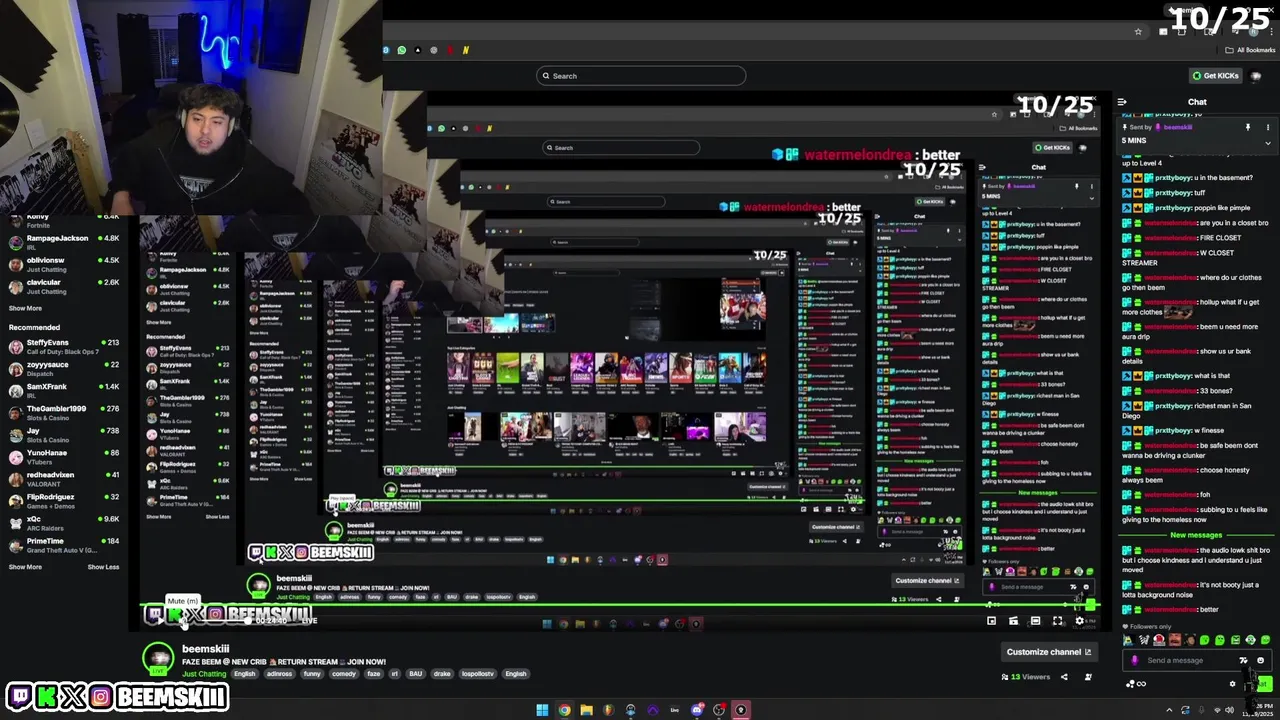The image size is (1280, 720).
Task: Click the user icon next to share
Action: click(1088, 677)
